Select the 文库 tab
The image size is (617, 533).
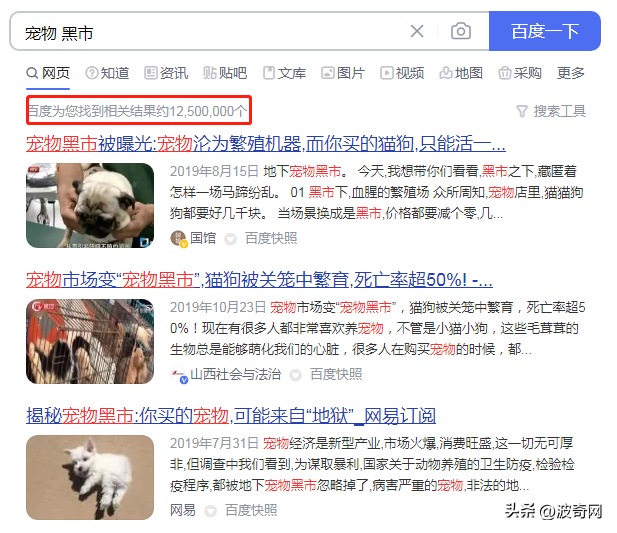[x=284, y=73]
